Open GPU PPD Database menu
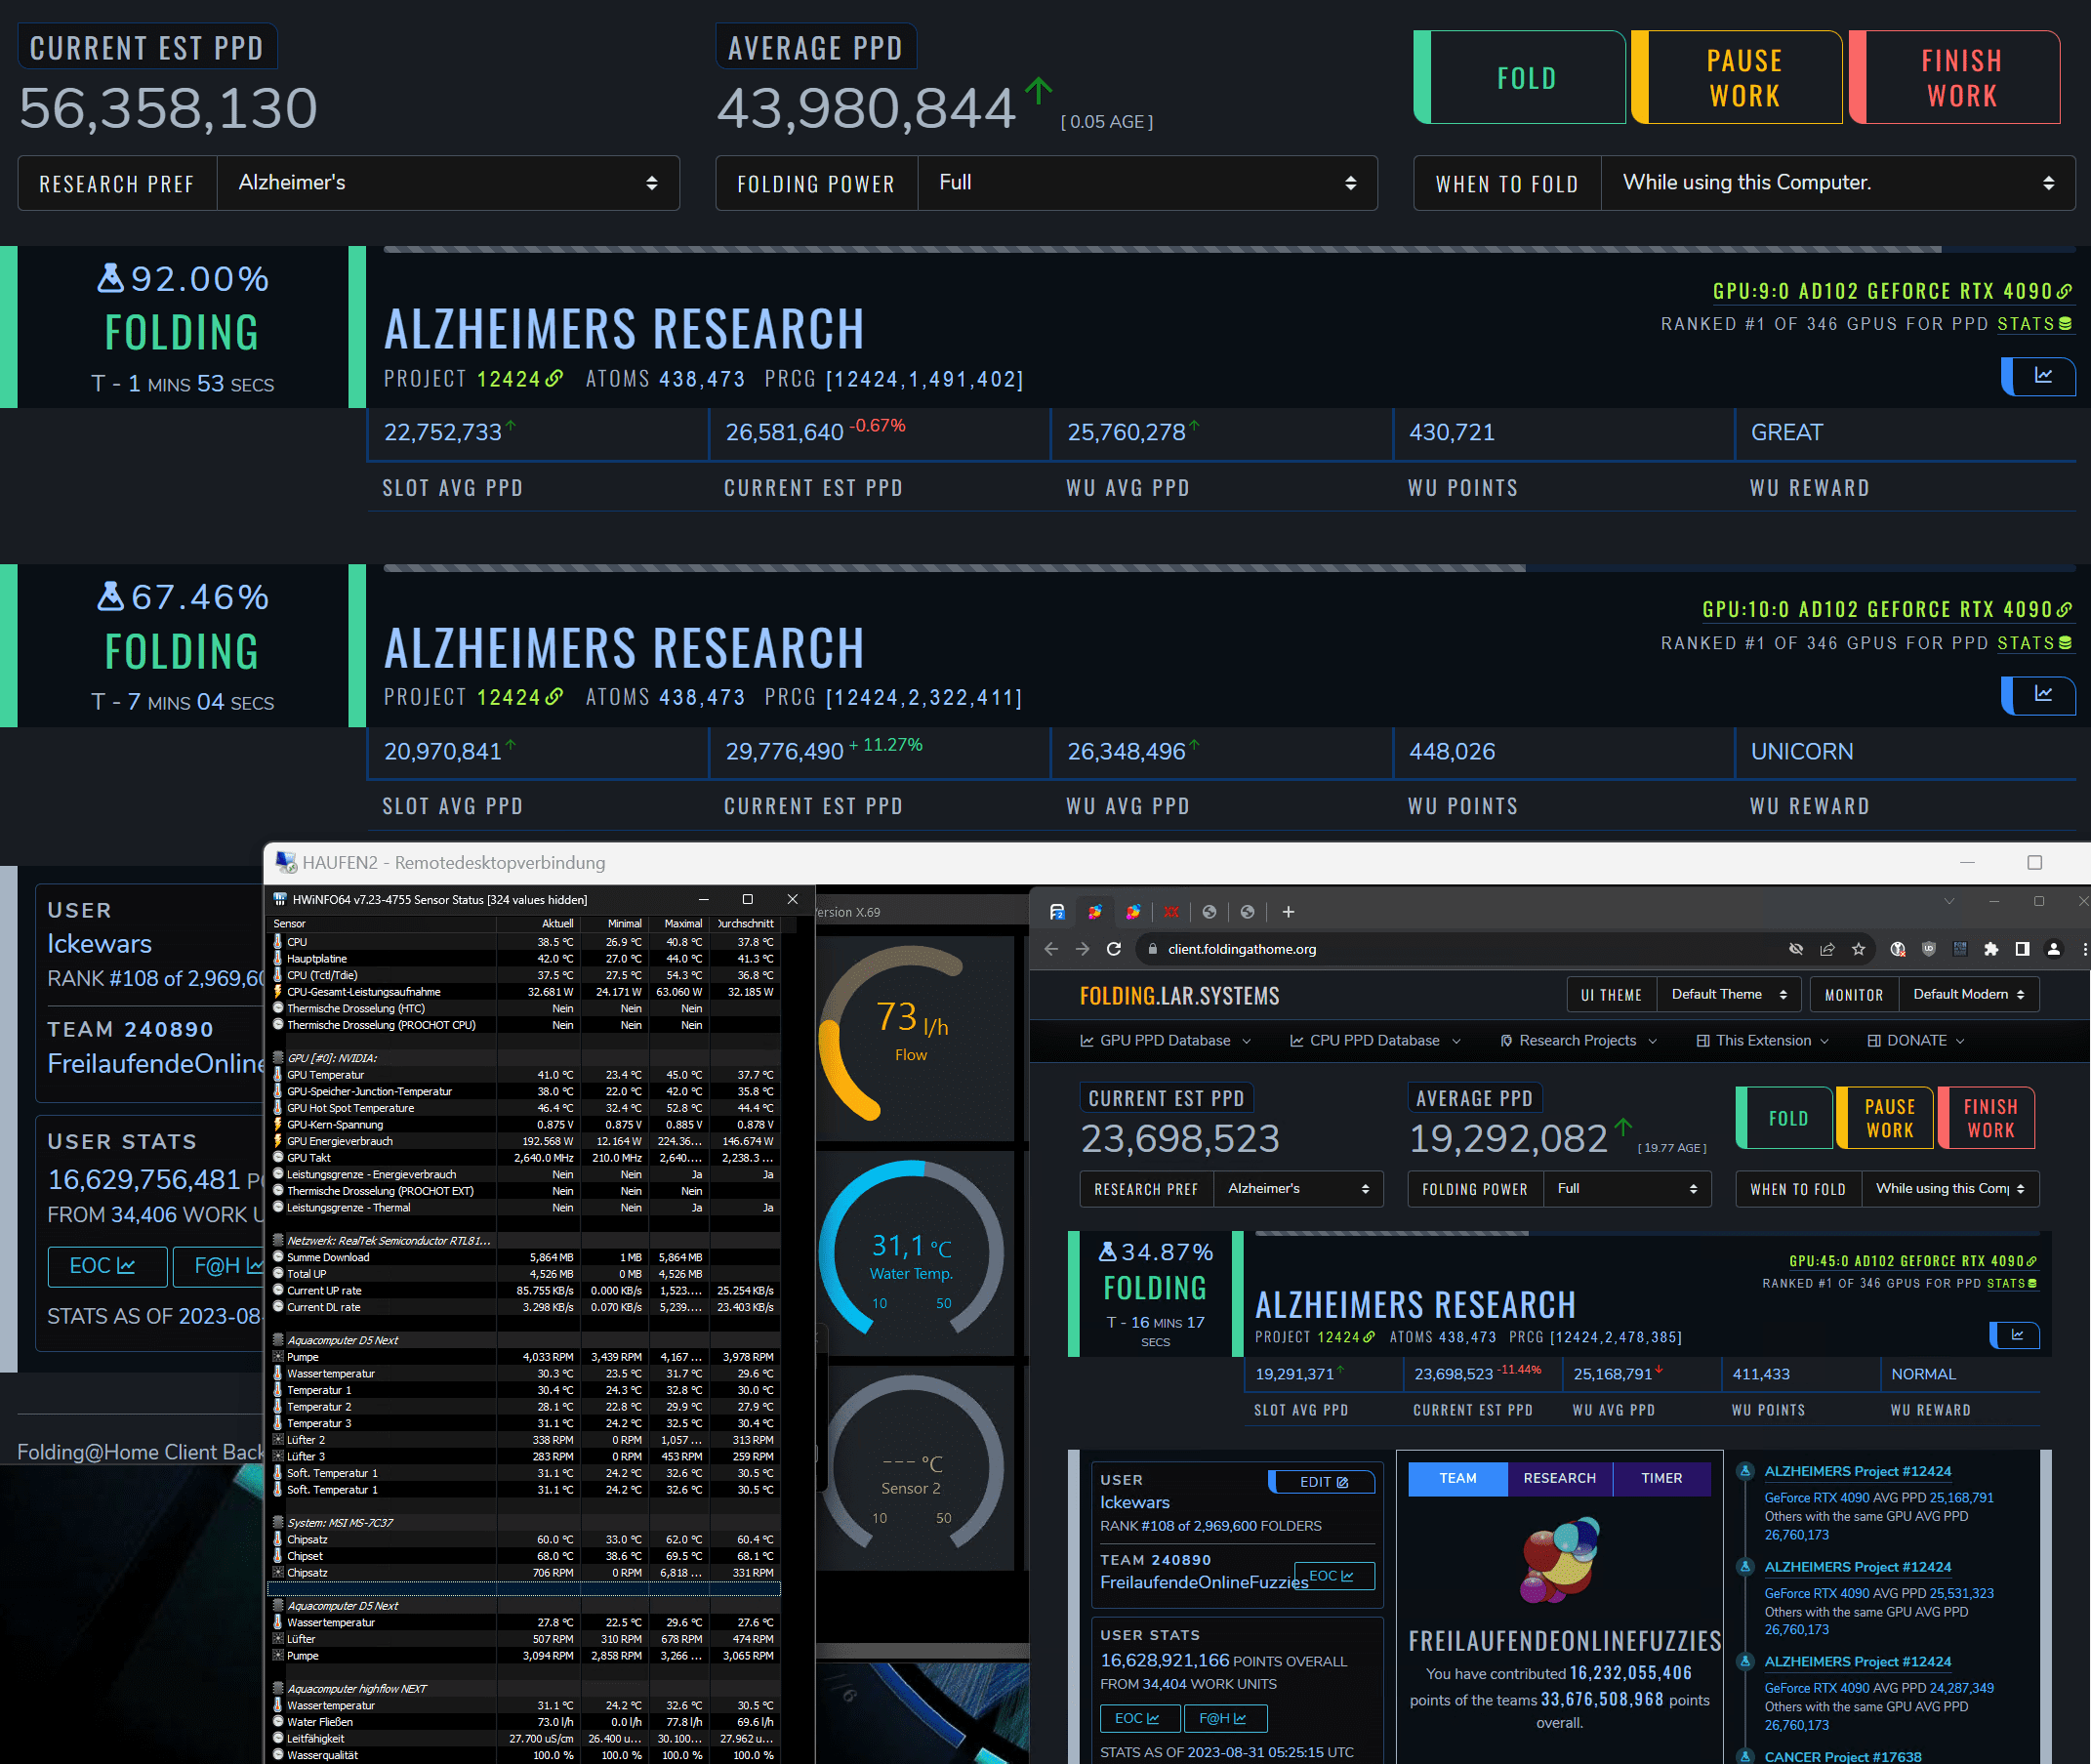The height and width of the screenshot is (1764, 2091). tap(1165, 1041)
